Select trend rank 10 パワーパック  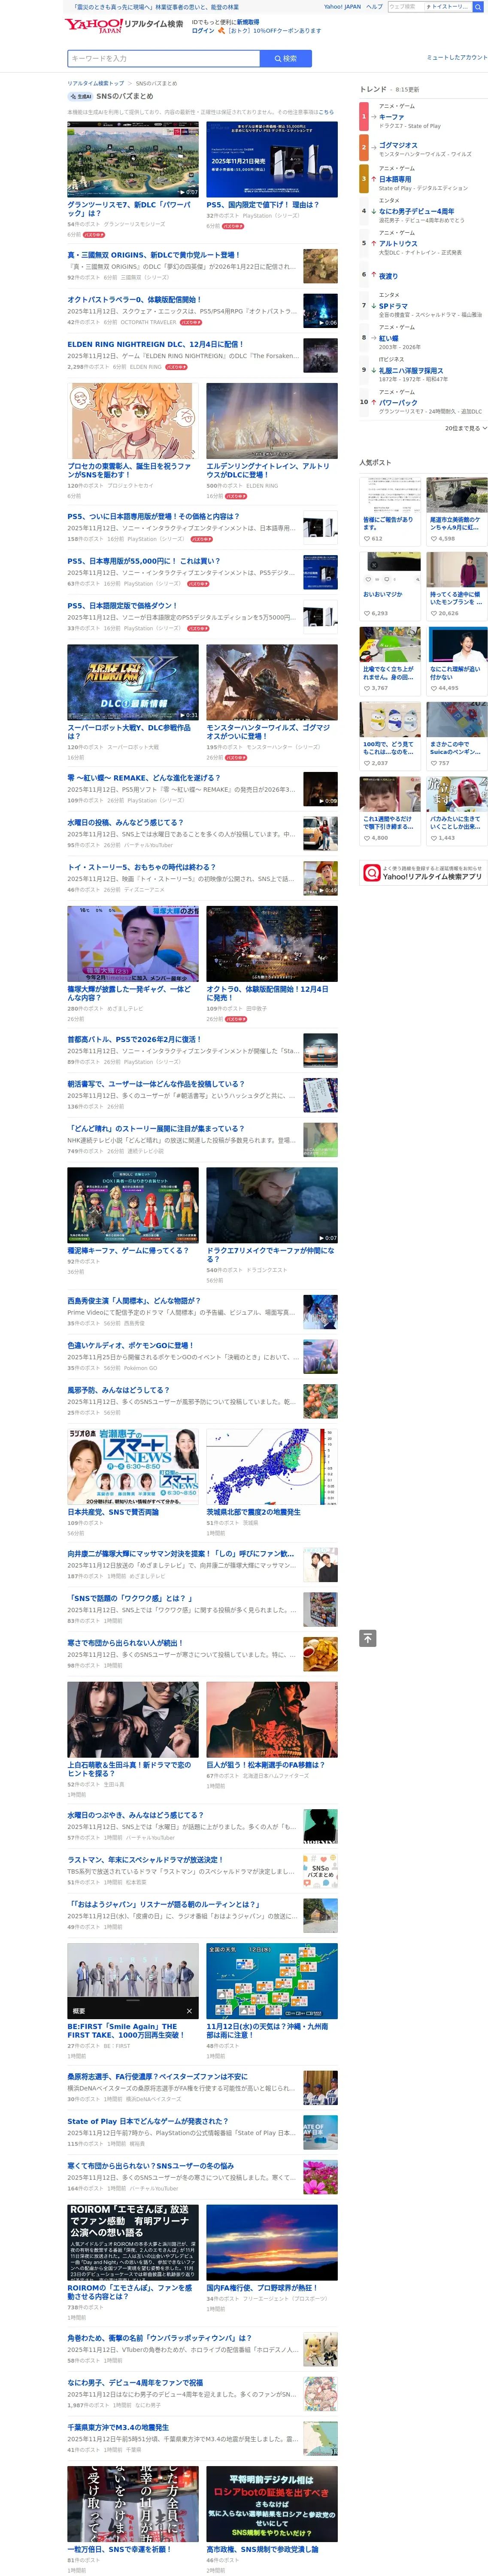click(x=398, y=403)
